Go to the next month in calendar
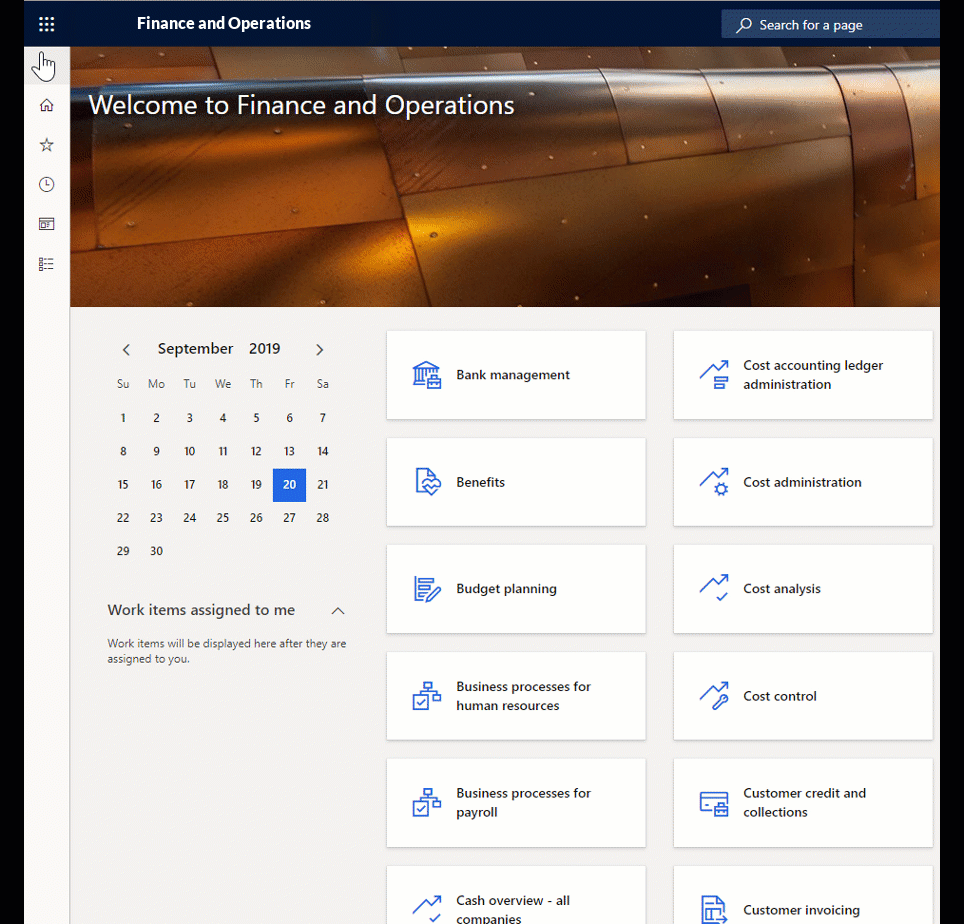 319,349
